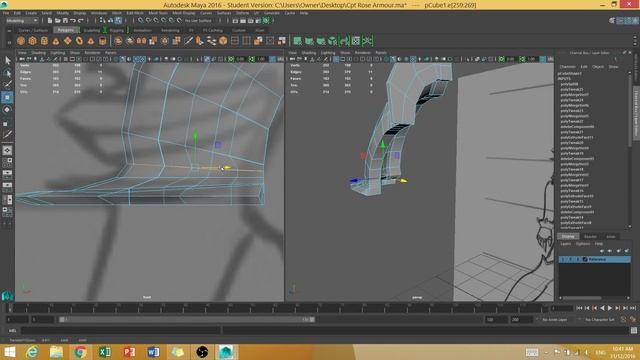The image size is (640, 360).
Task: Redo the last action
Action: pyautogui.click(x=81, y=20)
